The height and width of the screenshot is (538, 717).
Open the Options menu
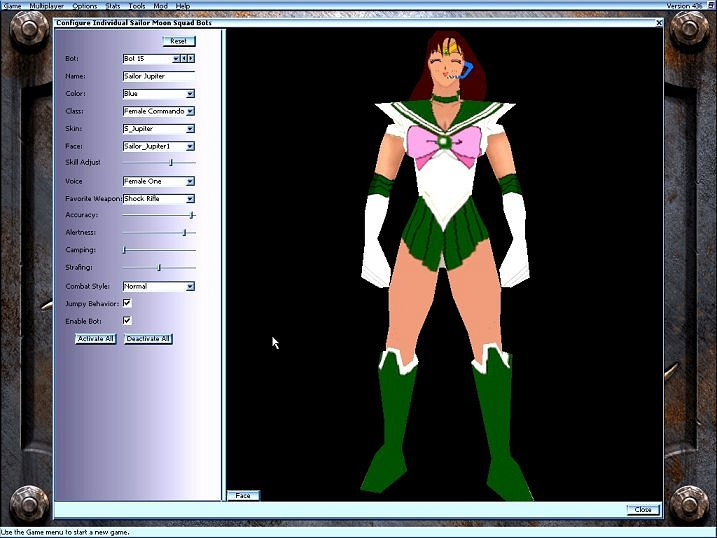84,6
